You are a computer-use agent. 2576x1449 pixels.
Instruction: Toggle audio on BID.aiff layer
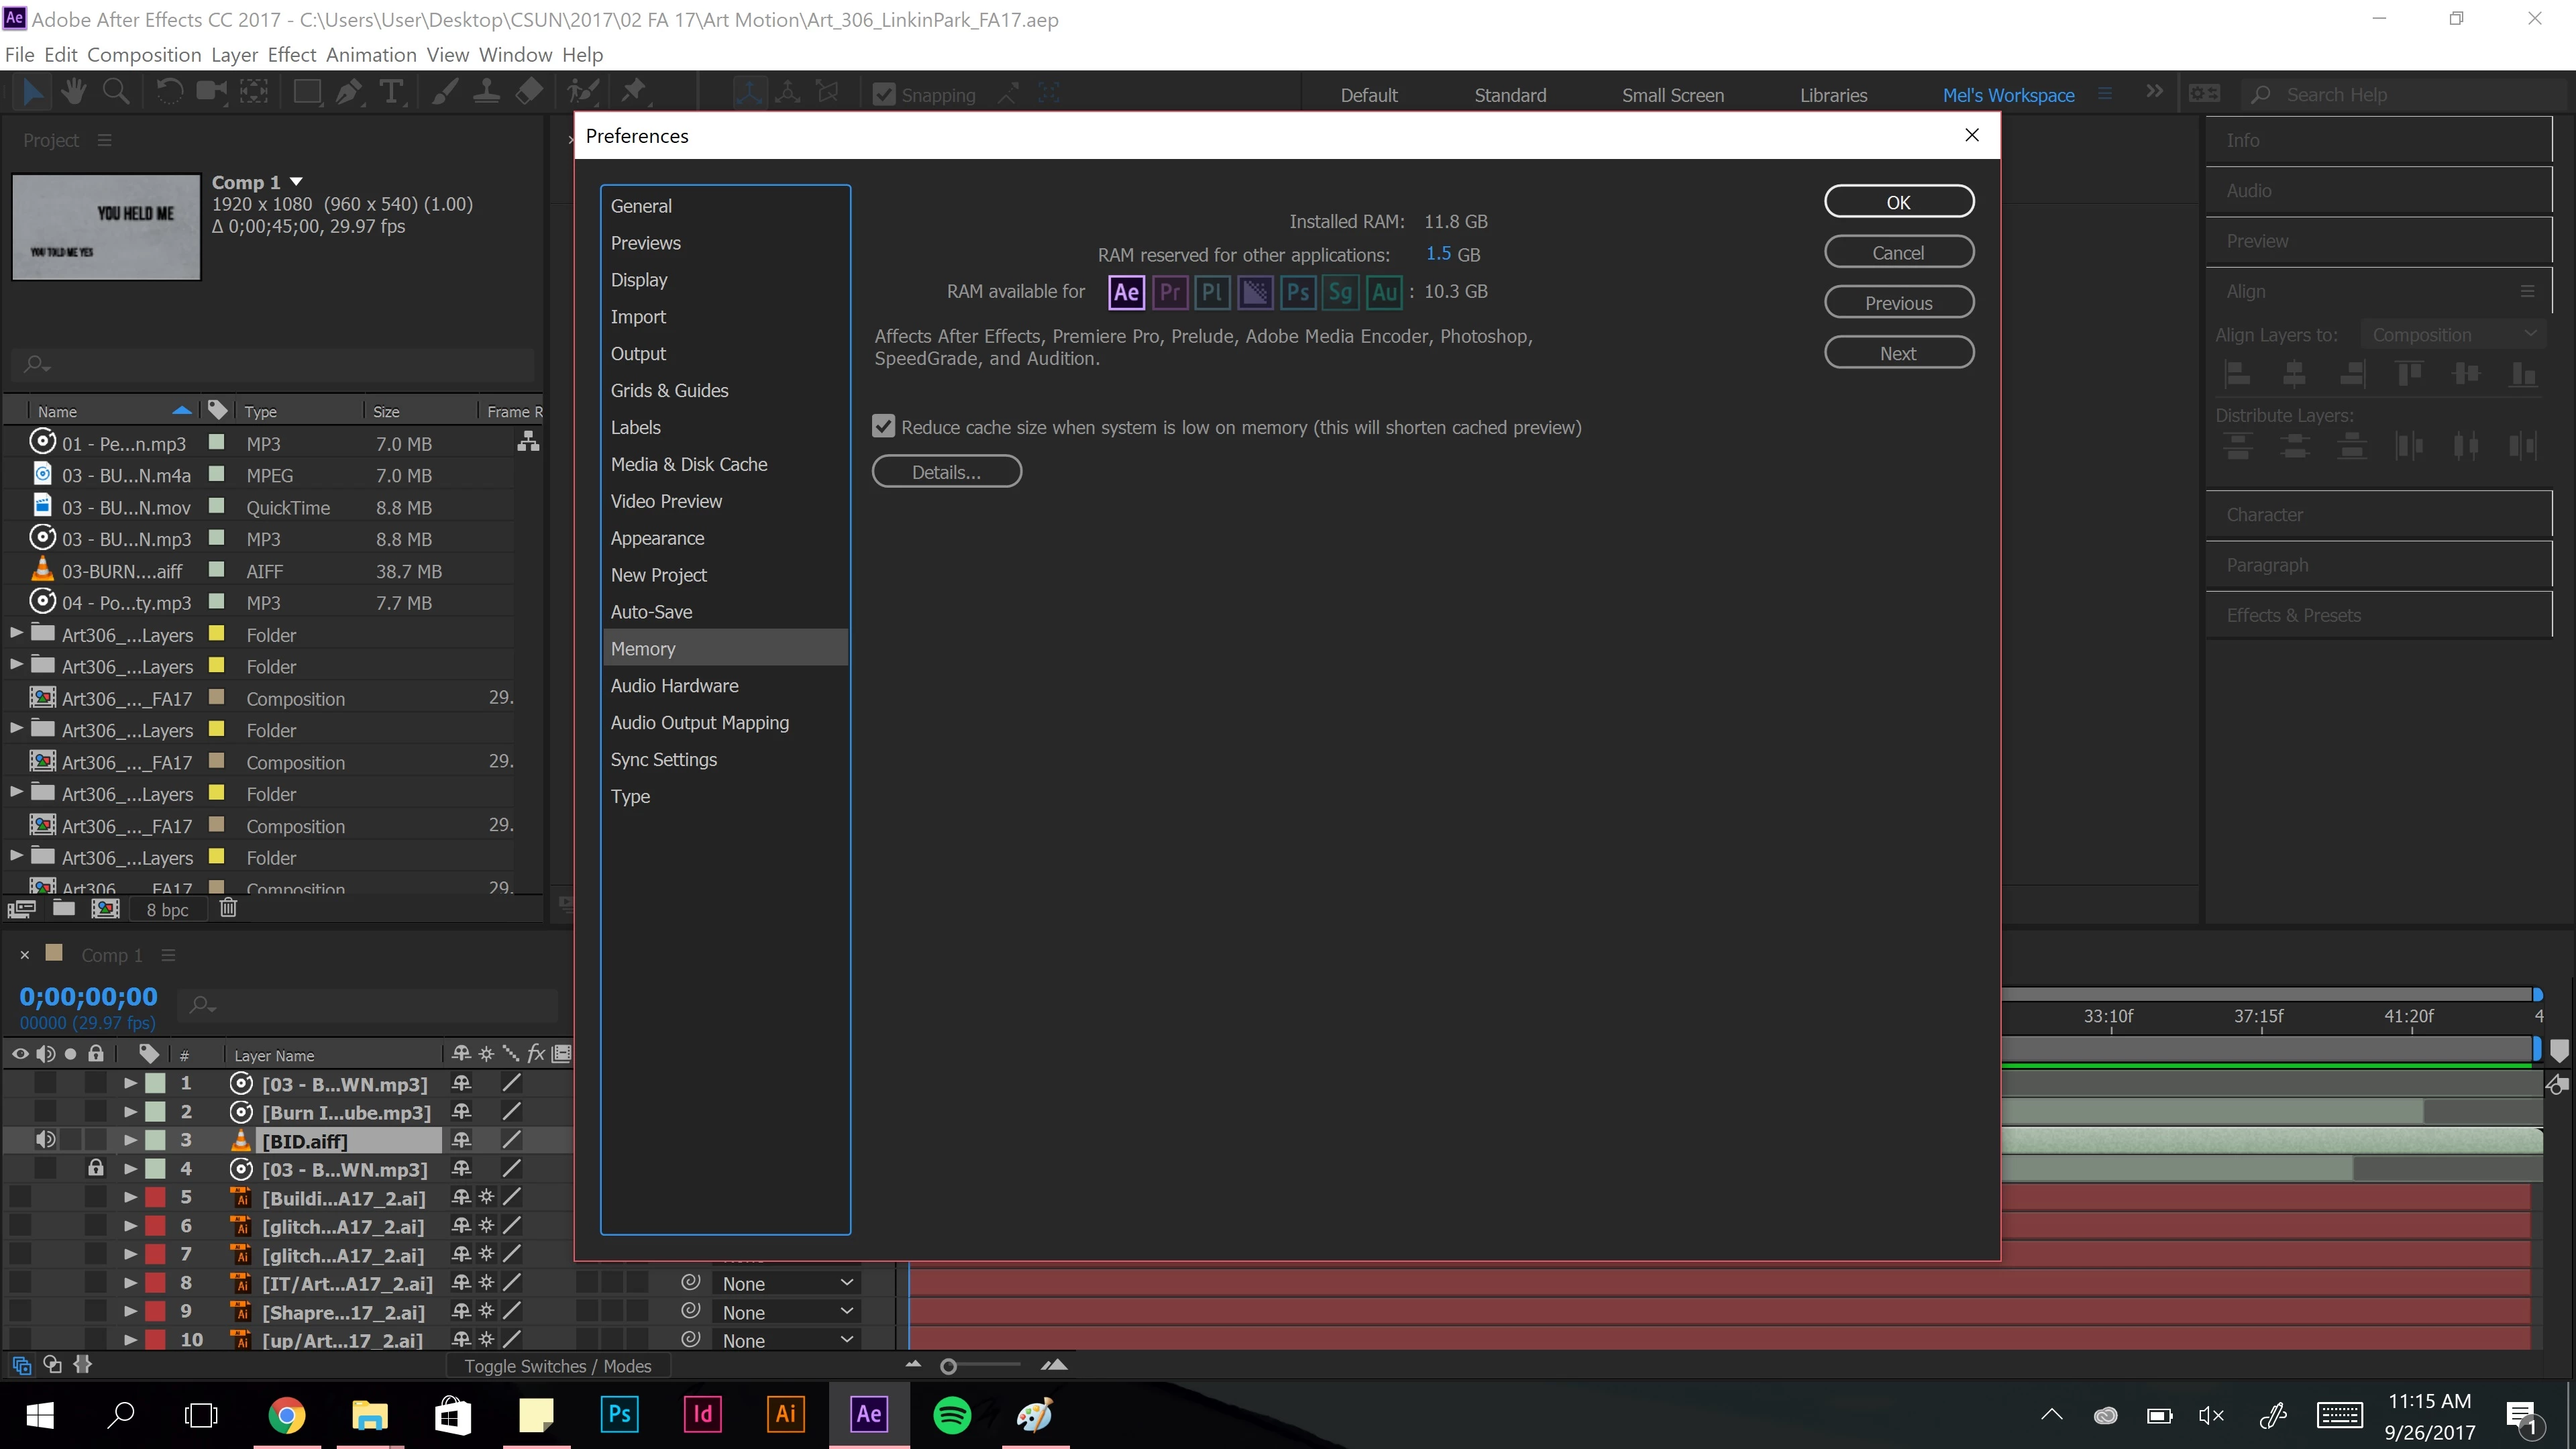[45, 1140]
